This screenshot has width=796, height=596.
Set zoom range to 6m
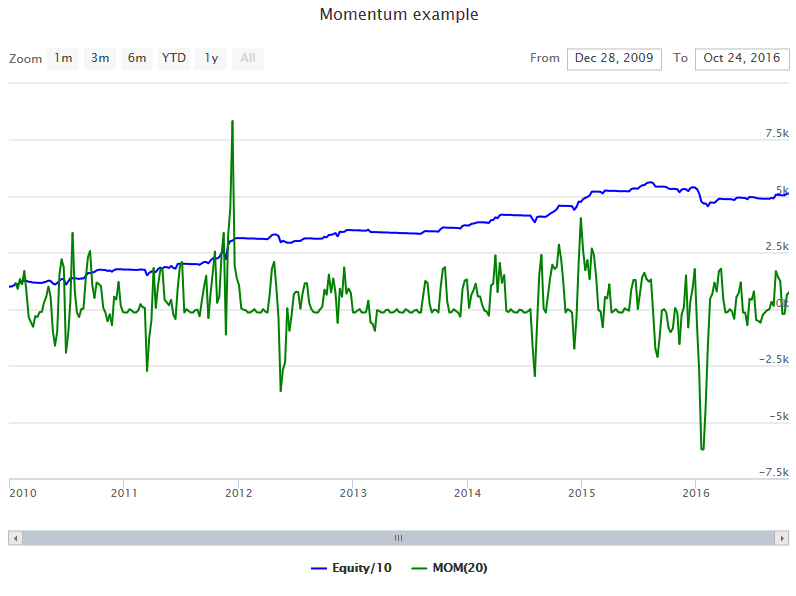coord(137,59)
